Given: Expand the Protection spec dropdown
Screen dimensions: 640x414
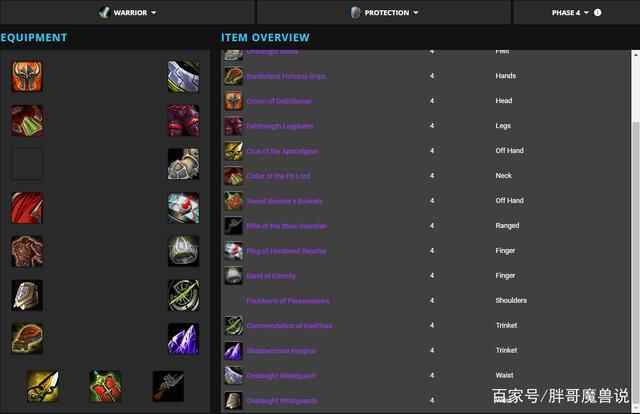Looking at the screenshot, I should [x=384, y=13].
